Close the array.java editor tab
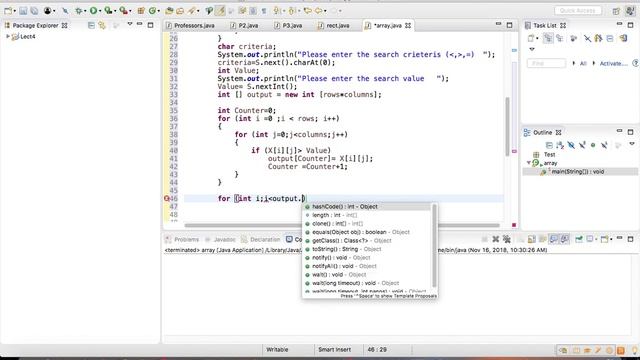 (408, 25)
